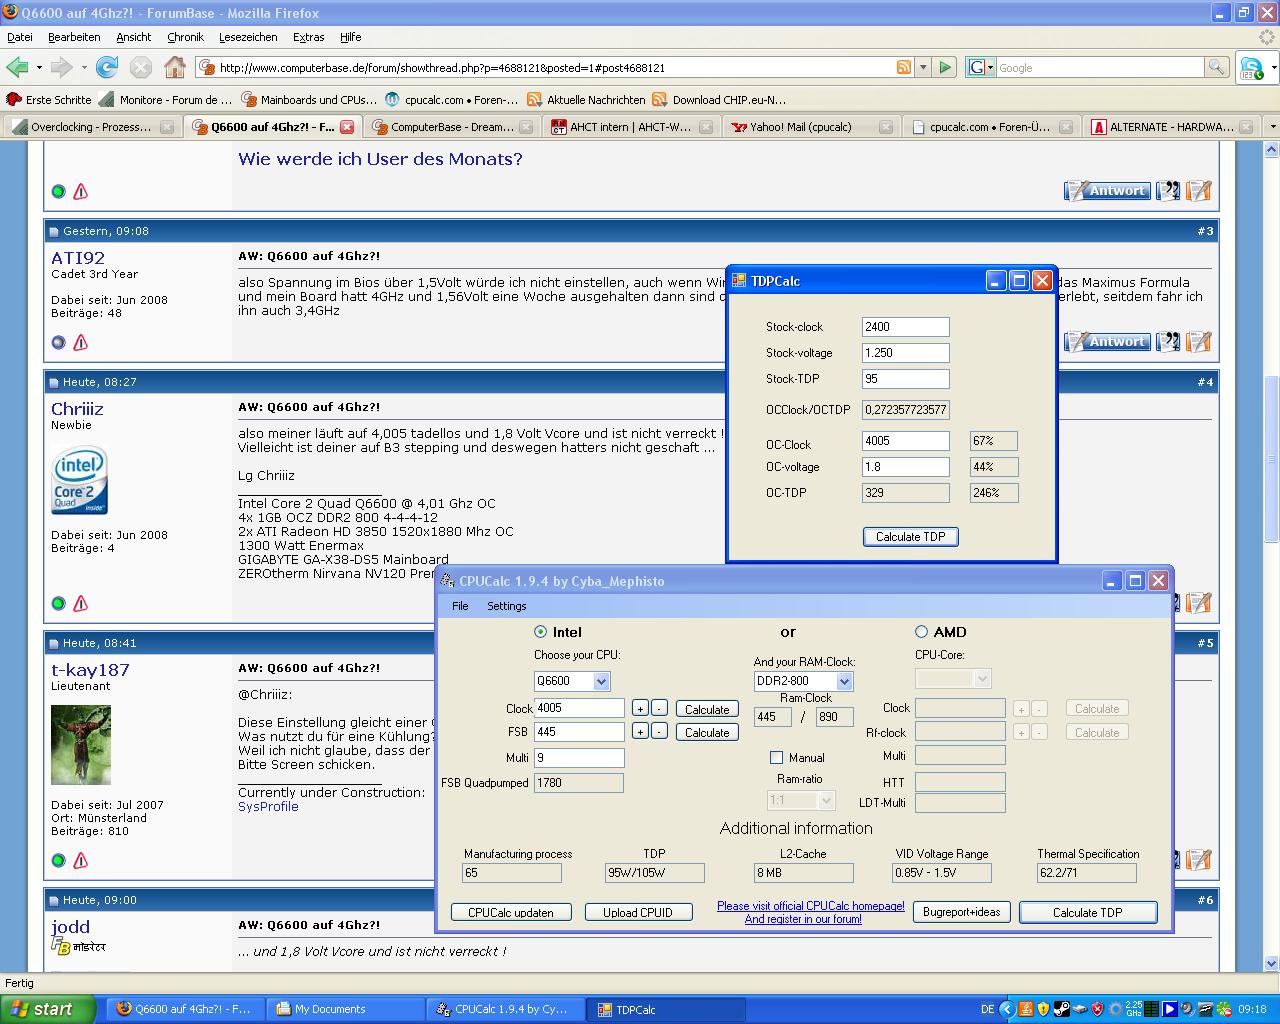Click Calculate TDP in the TDPCalc window

(910, 537)
